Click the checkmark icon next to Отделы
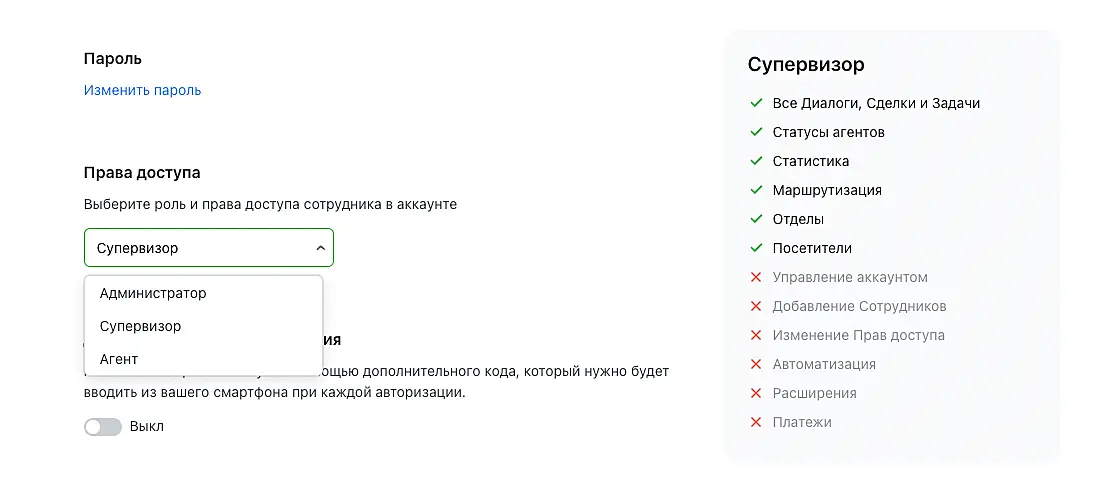This screenshot has height=497, width=1095. [x=756, y=219]
